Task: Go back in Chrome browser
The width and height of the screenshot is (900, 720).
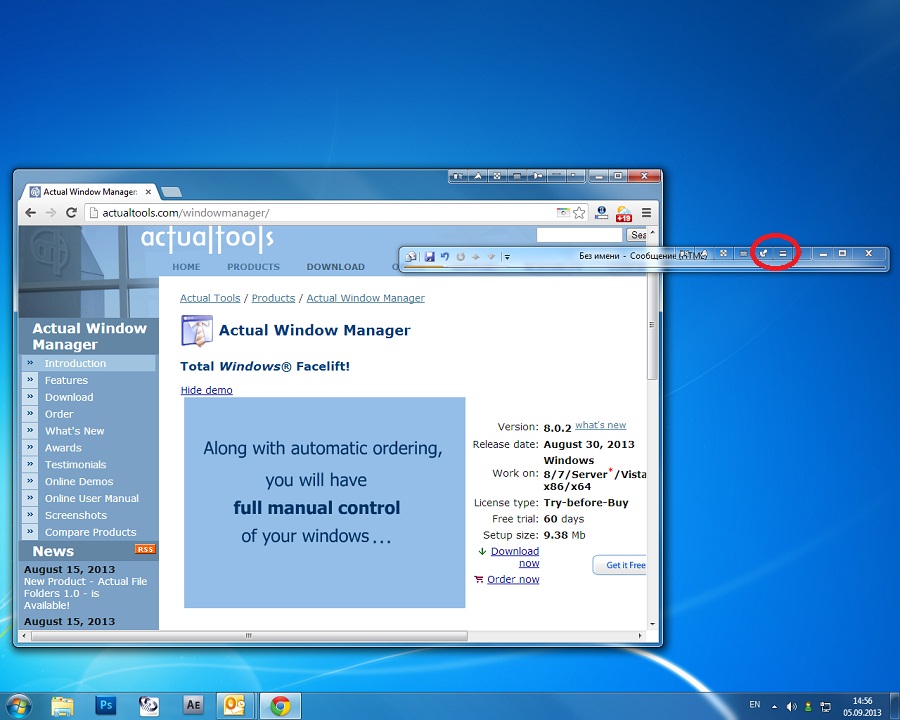Action: (30, 212)
